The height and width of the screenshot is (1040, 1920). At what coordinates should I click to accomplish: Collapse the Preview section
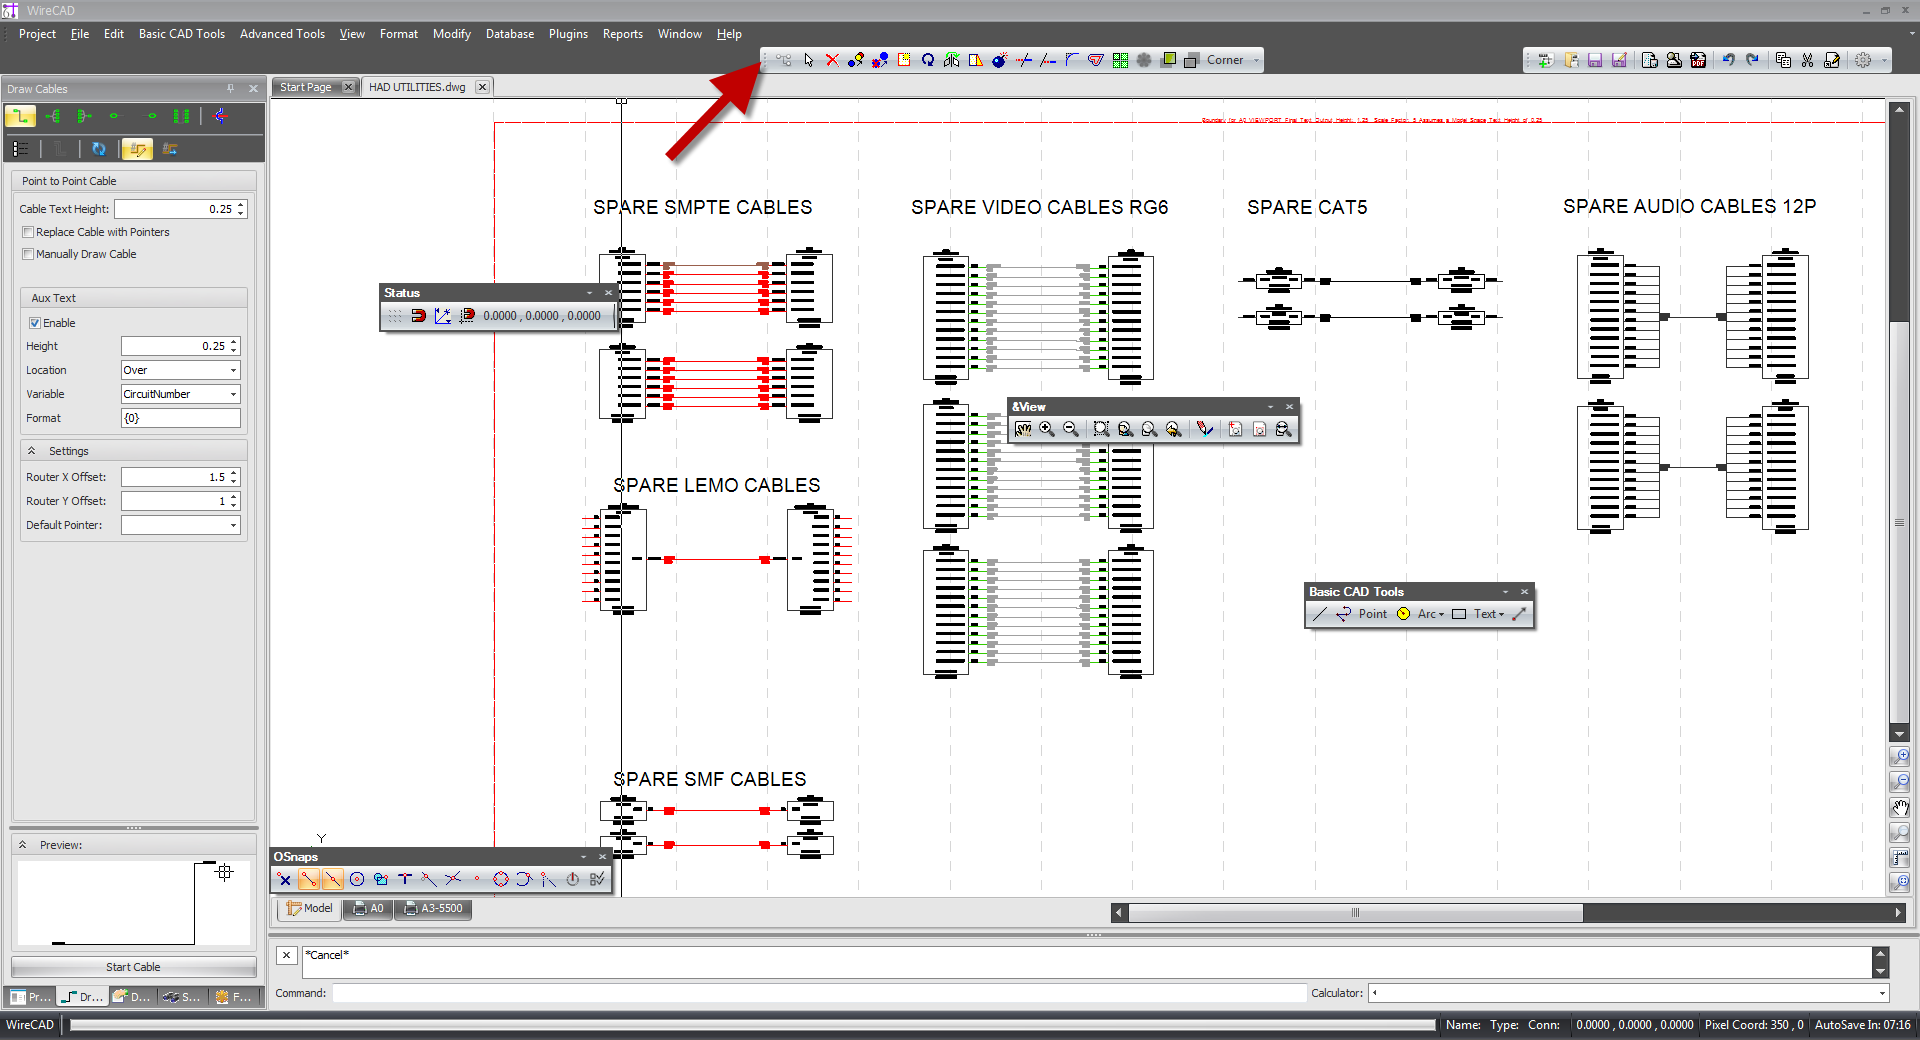click(23, 845)
